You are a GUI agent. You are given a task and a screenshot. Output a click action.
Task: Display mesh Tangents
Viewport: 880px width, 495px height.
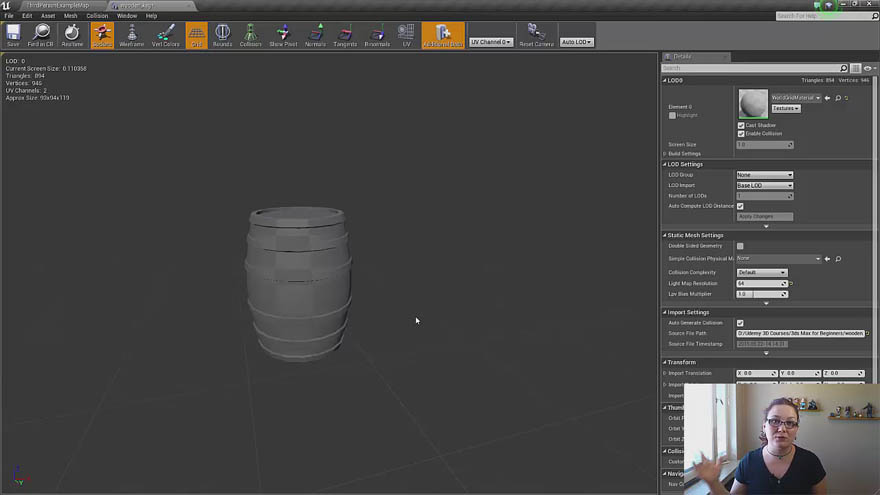coord(345,35)
